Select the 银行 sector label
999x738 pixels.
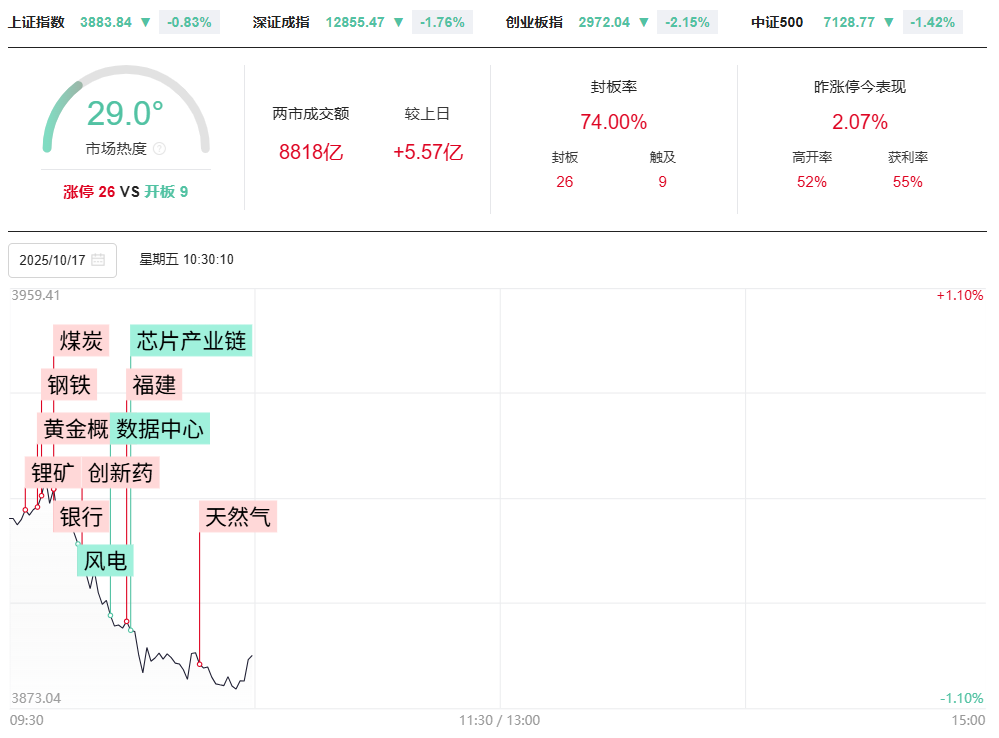click(x=81, y=517)
